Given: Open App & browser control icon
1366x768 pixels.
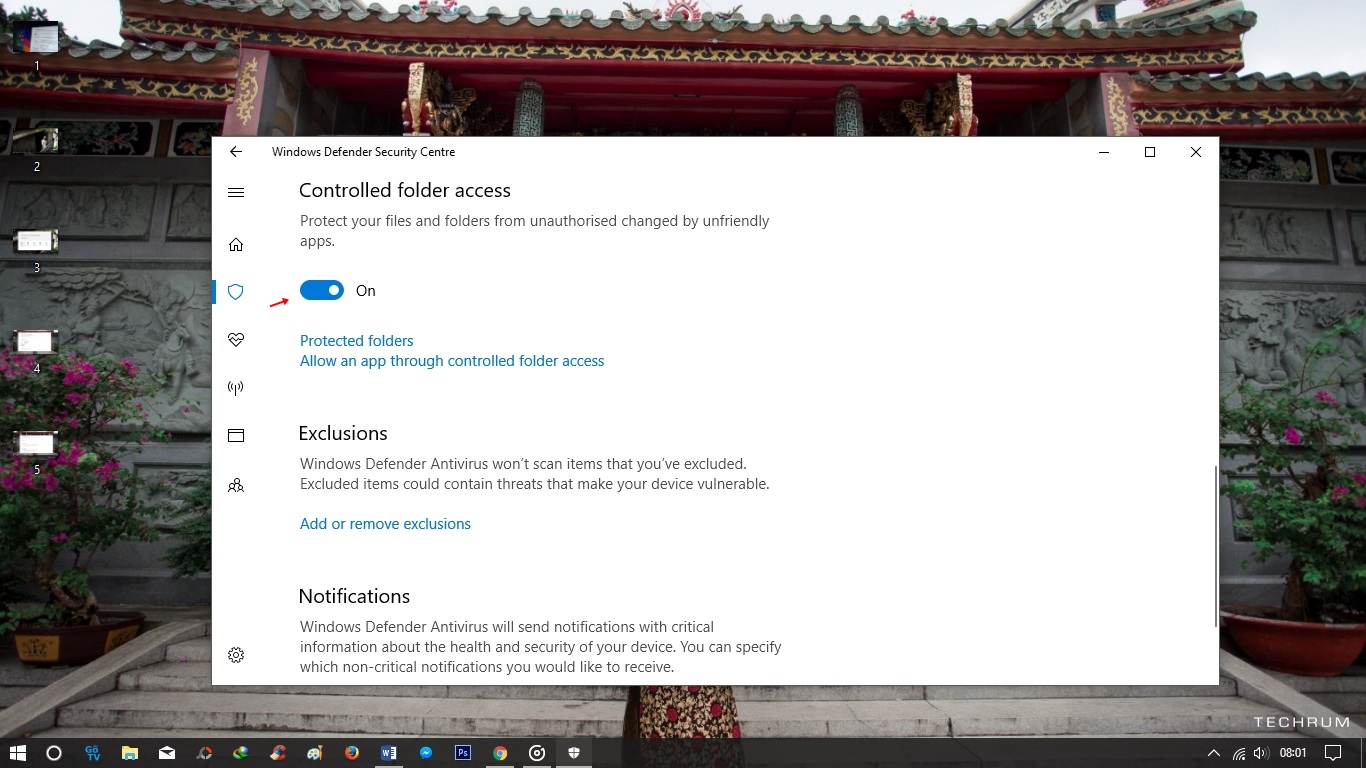Looking at the screenshot, I should [236, 435].
